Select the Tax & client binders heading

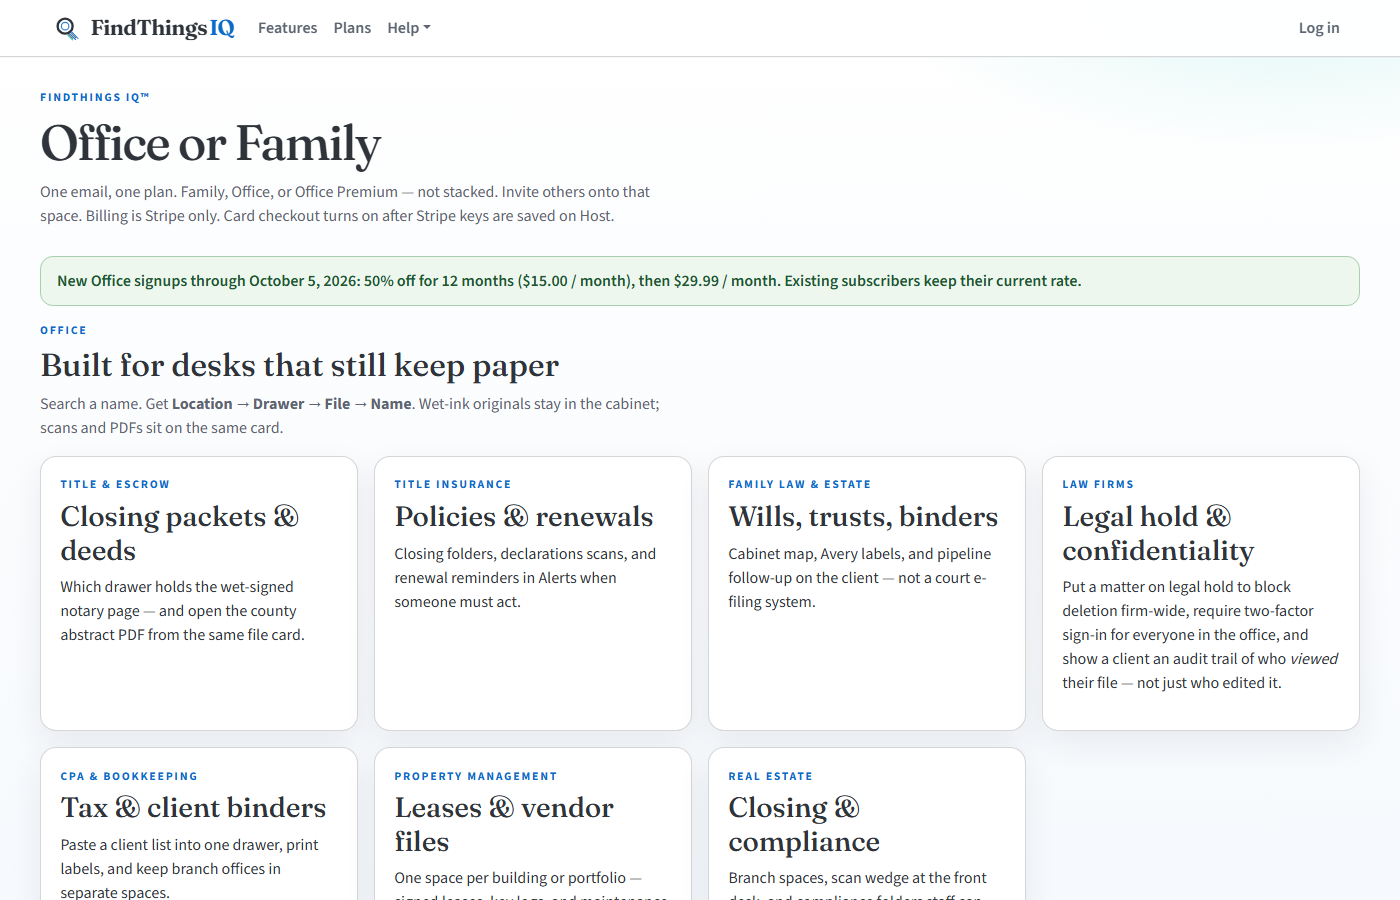point(193,808)
